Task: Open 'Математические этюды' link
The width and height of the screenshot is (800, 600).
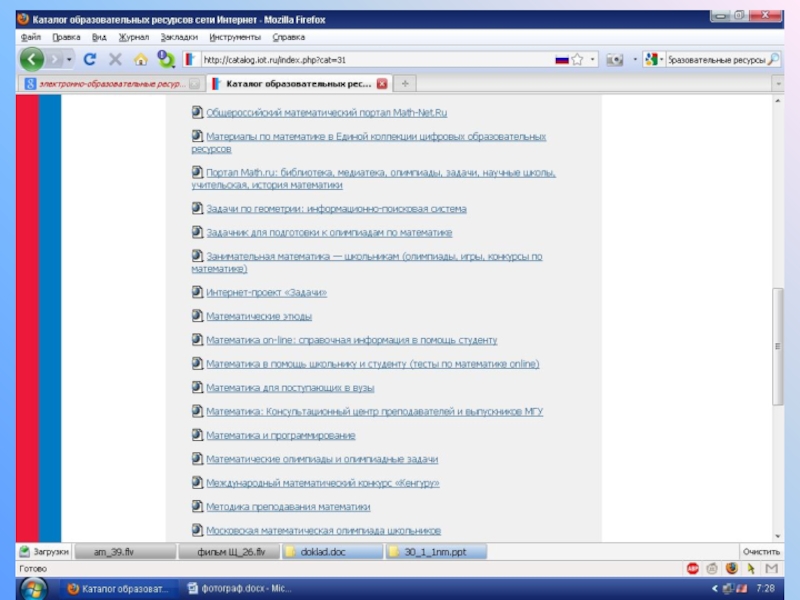Action: [x=259, y=316]
